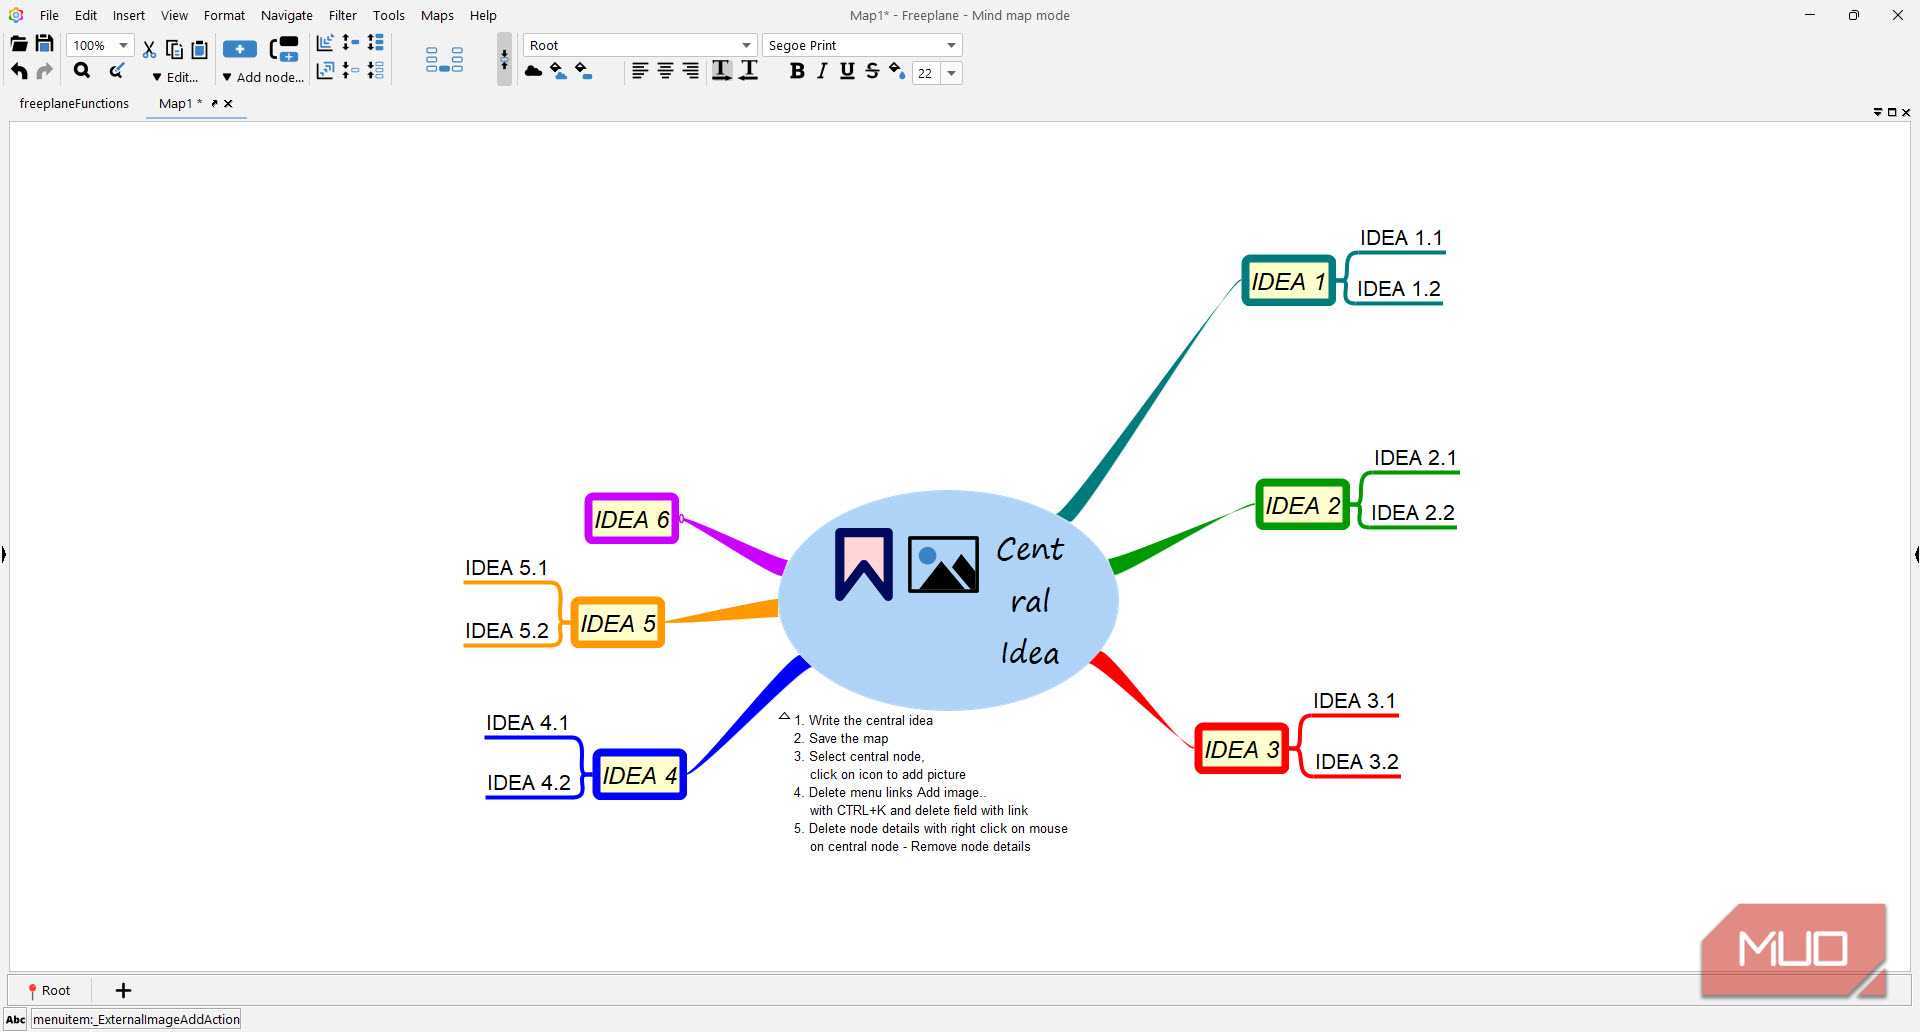Toggle left-to-right text direction T icon
Screen dimensions: 1920x1032
point(722,71)
